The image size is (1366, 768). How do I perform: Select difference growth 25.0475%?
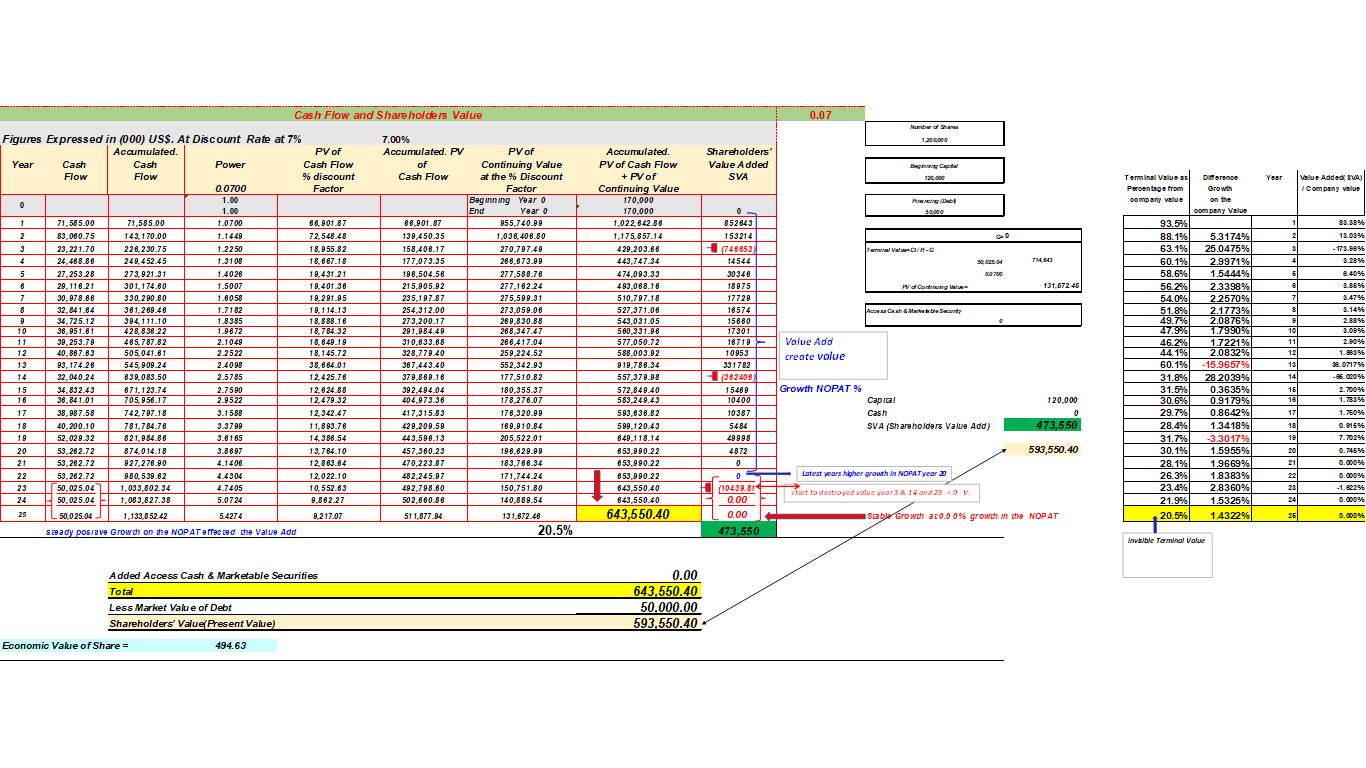(x=1225, y=247)
